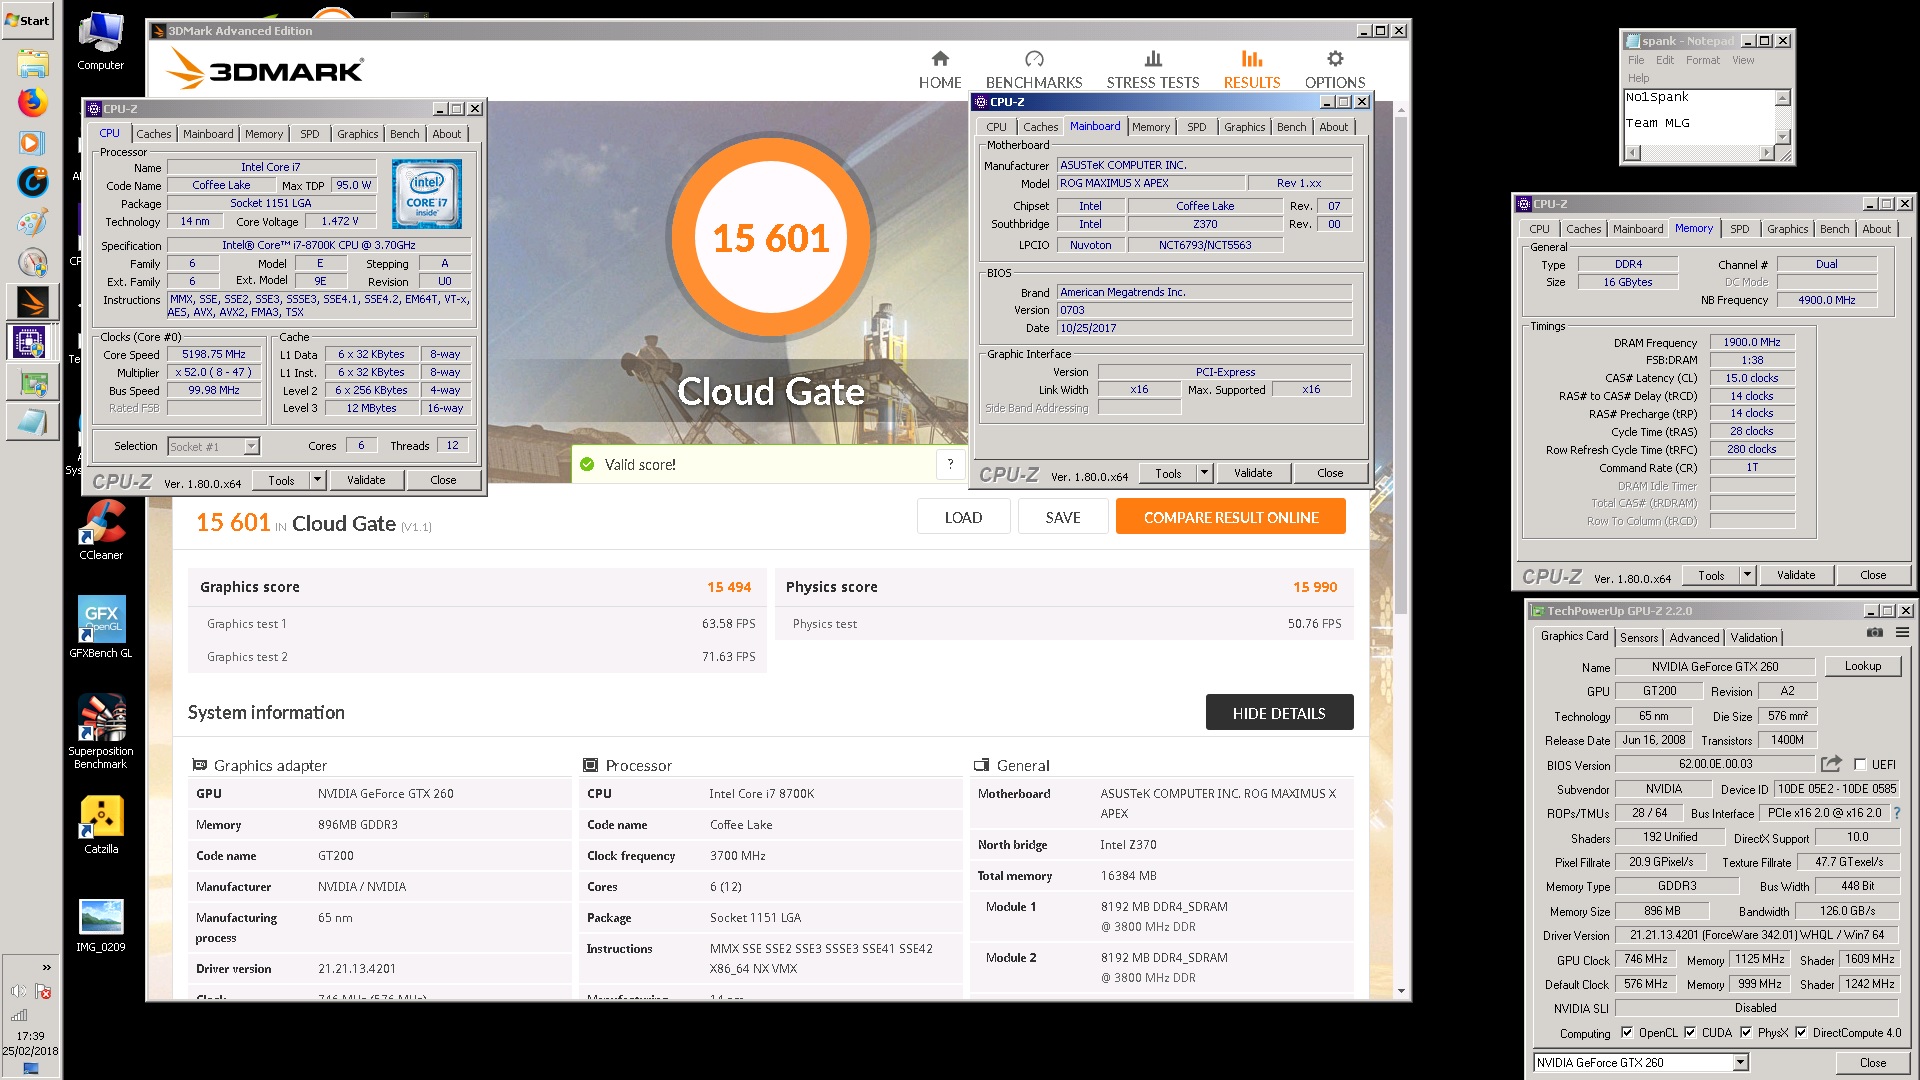Open the Paint palette taskbar icon
Image resolution: width=1920 pixels, height=1080 pixels.
click(33, 222)
